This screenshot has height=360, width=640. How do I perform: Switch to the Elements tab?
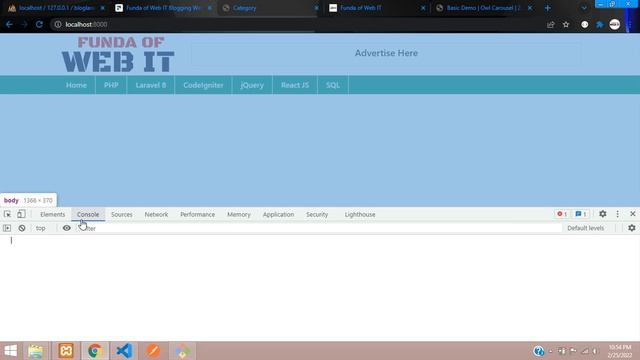pos(52,214)
